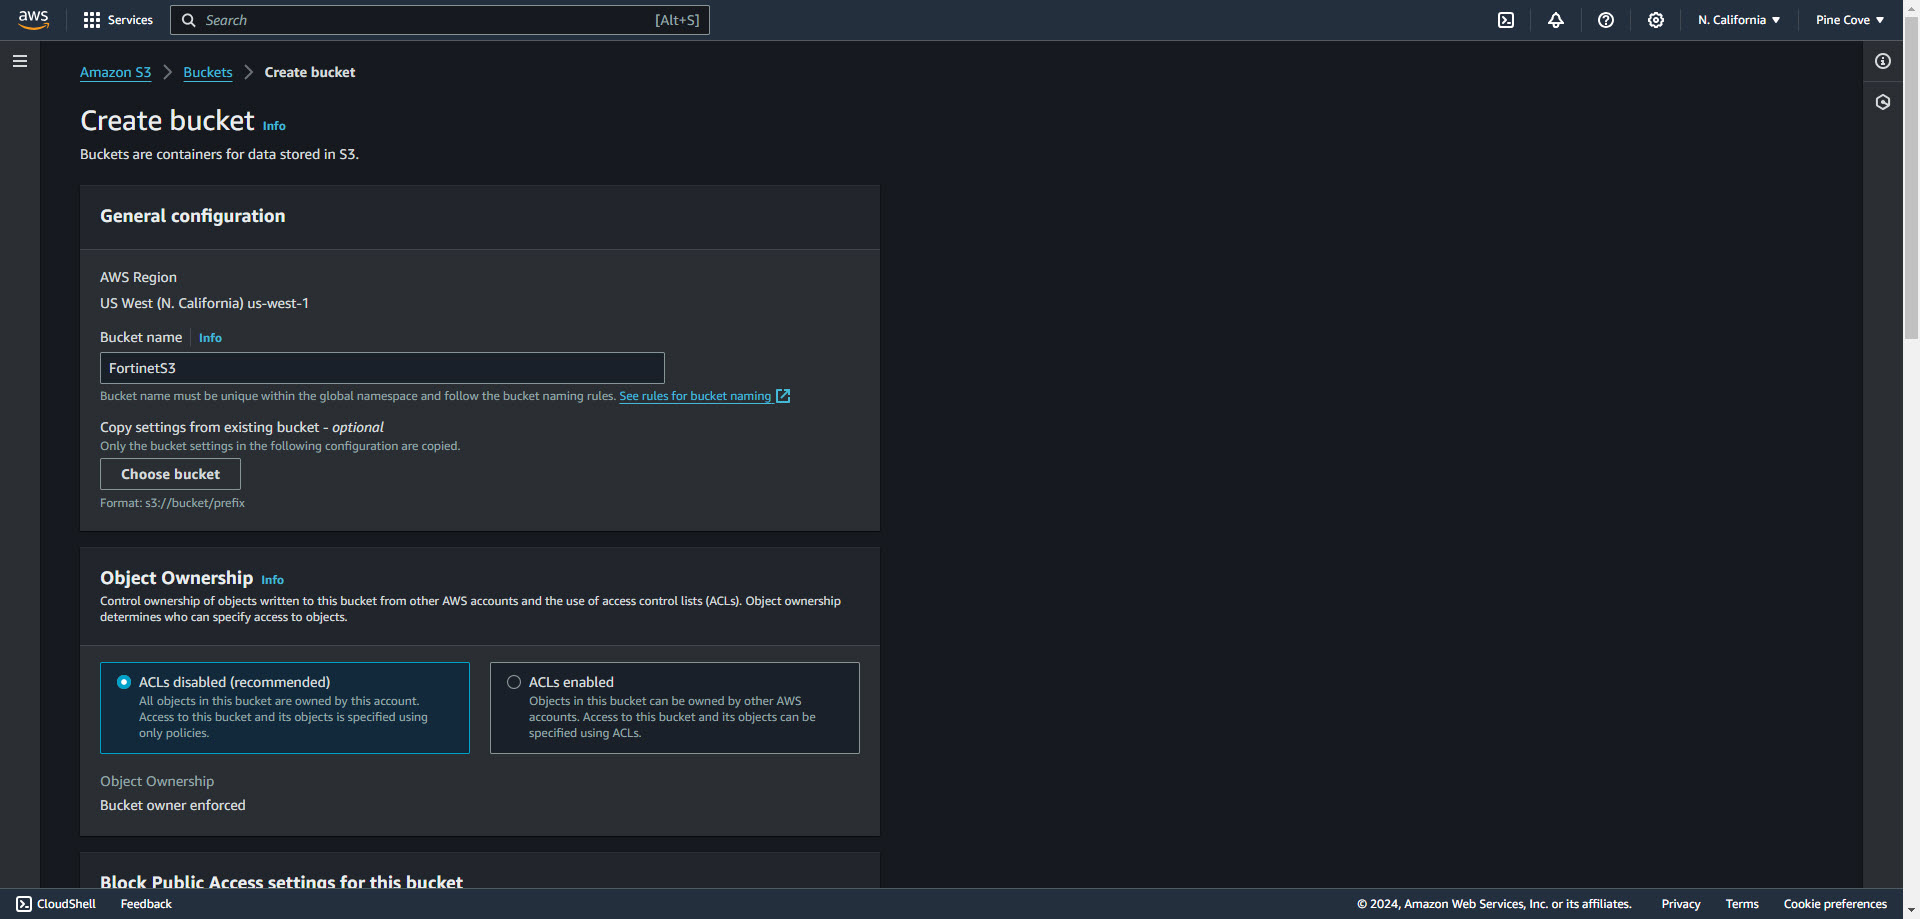Click the search magnifier icon
The image size is (1920, 919).
tap(189, 20)
